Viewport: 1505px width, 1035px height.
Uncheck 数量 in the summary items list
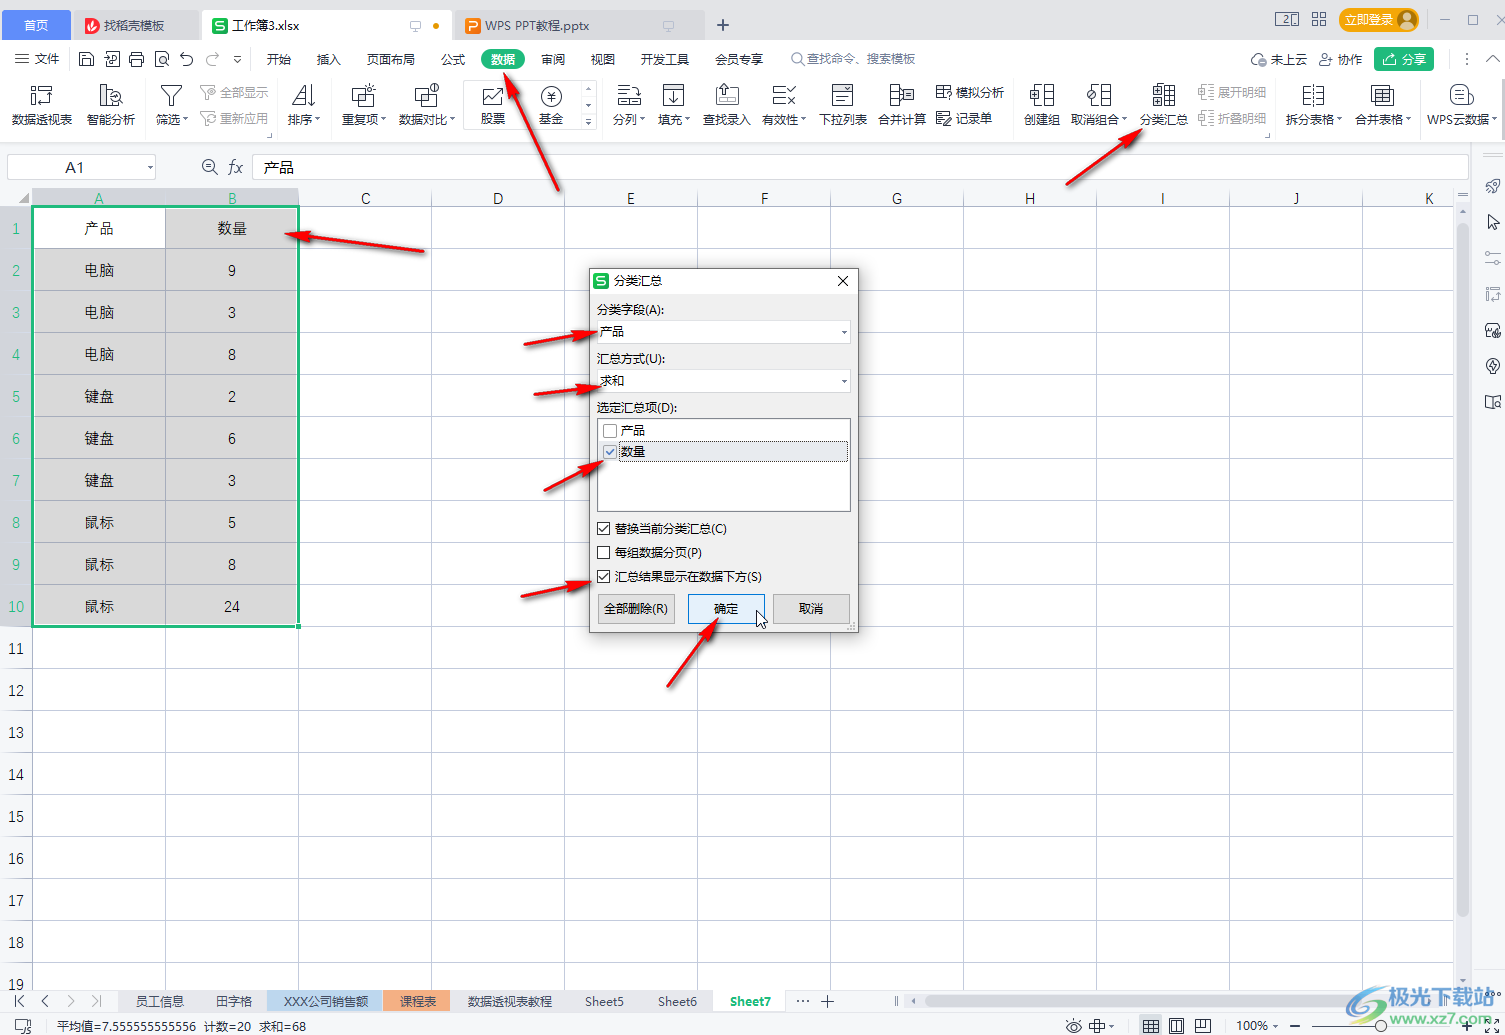coord(610,452)
